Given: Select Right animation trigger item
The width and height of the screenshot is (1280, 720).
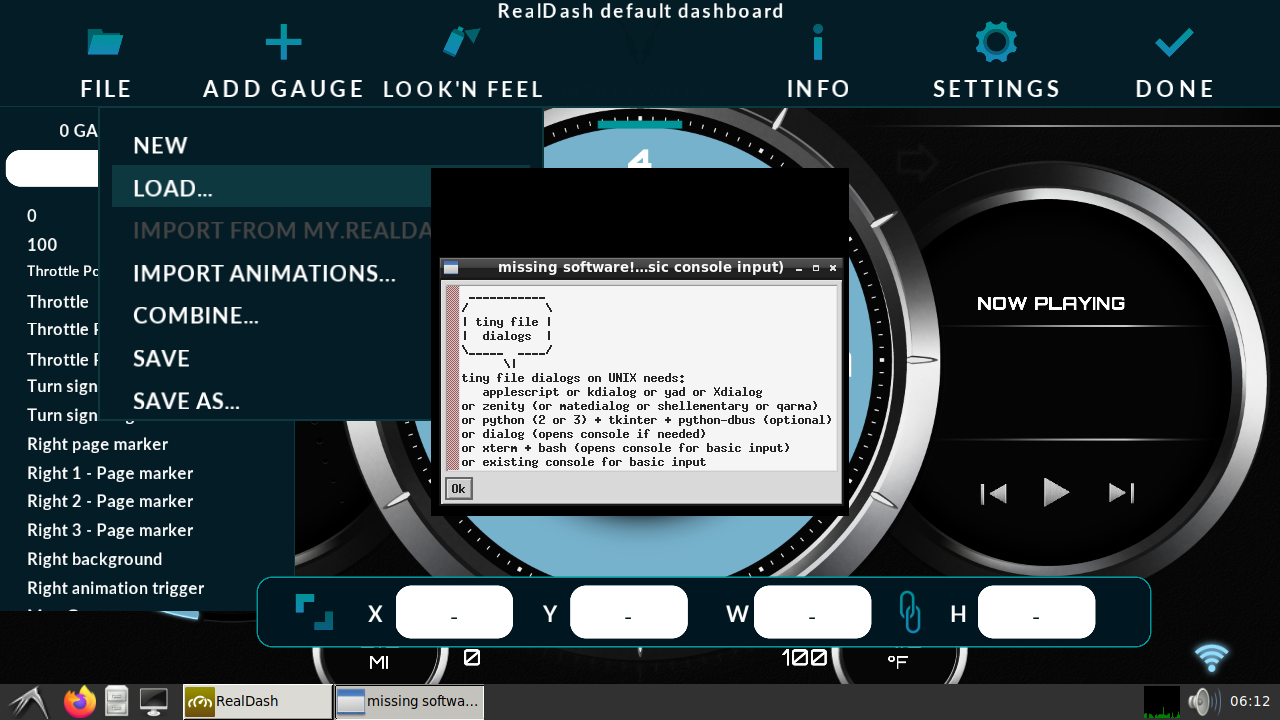Looking at the screenshot, I should coord(115,588).
